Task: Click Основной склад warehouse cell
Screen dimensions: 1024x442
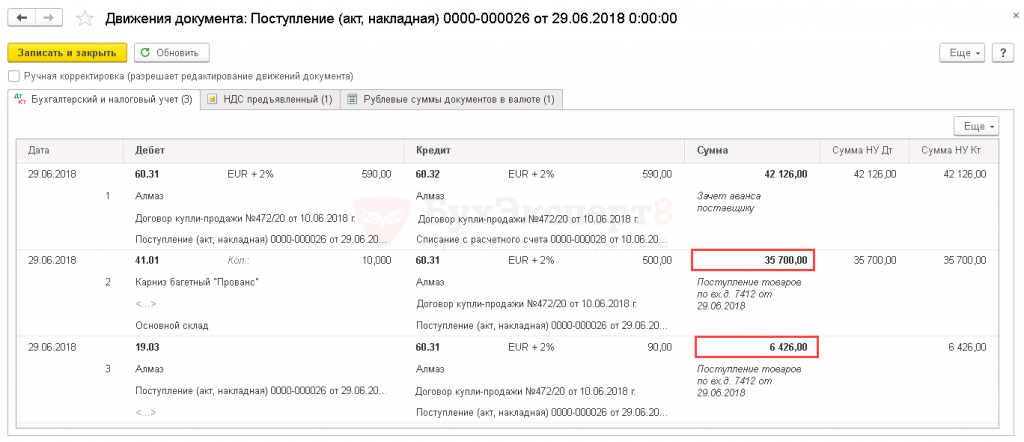Action: [172, 325]
